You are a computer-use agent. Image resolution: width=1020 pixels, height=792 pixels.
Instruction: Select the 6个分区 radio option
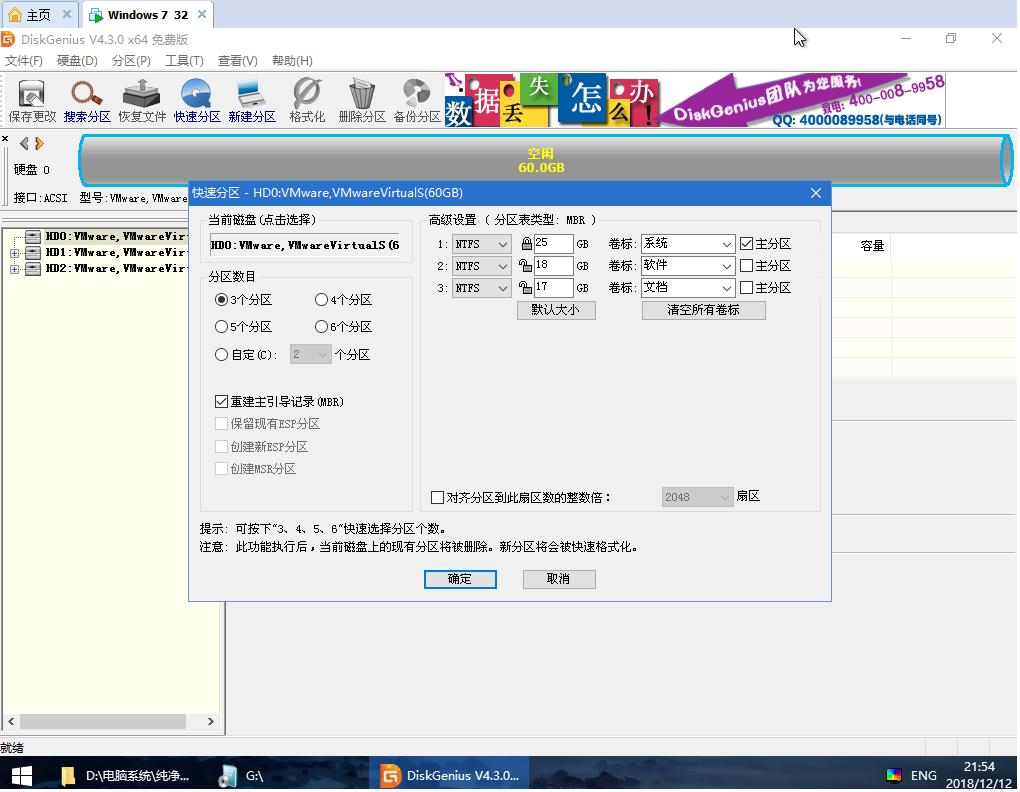click(321, 326)
